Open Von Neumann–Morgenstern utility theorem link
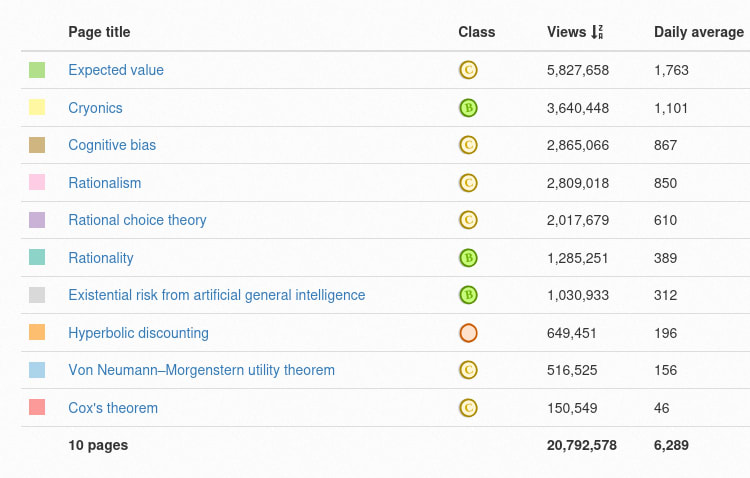This screenshot has width=750, height=478. tap(201, 370)
